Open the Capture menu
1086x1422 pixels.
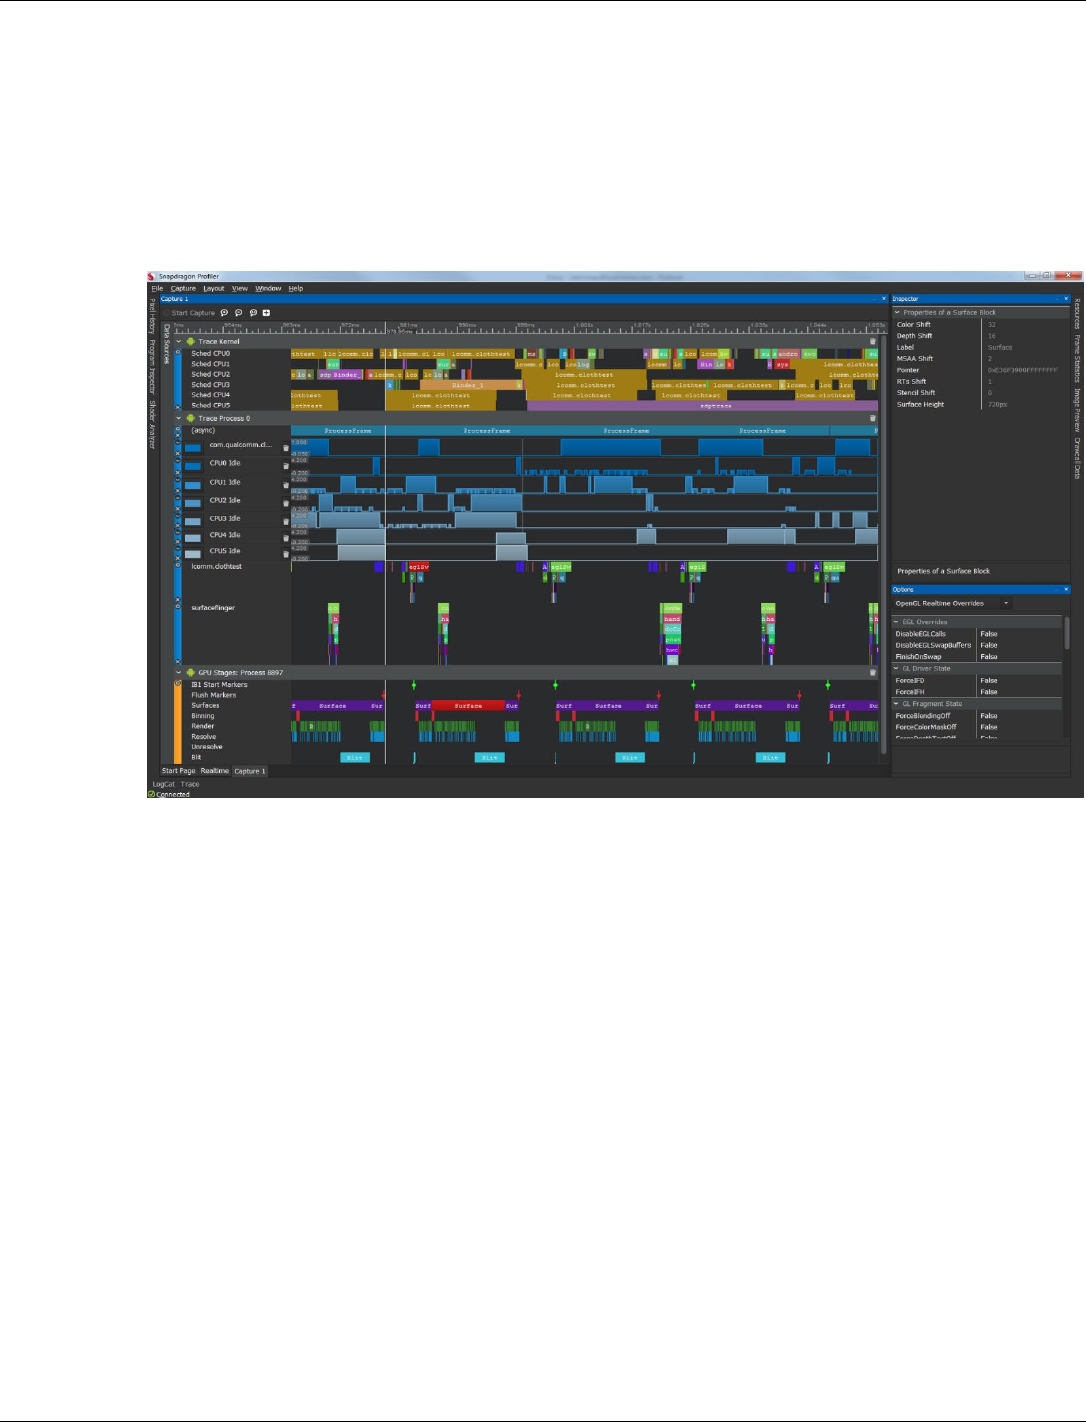tap(183, 288)
